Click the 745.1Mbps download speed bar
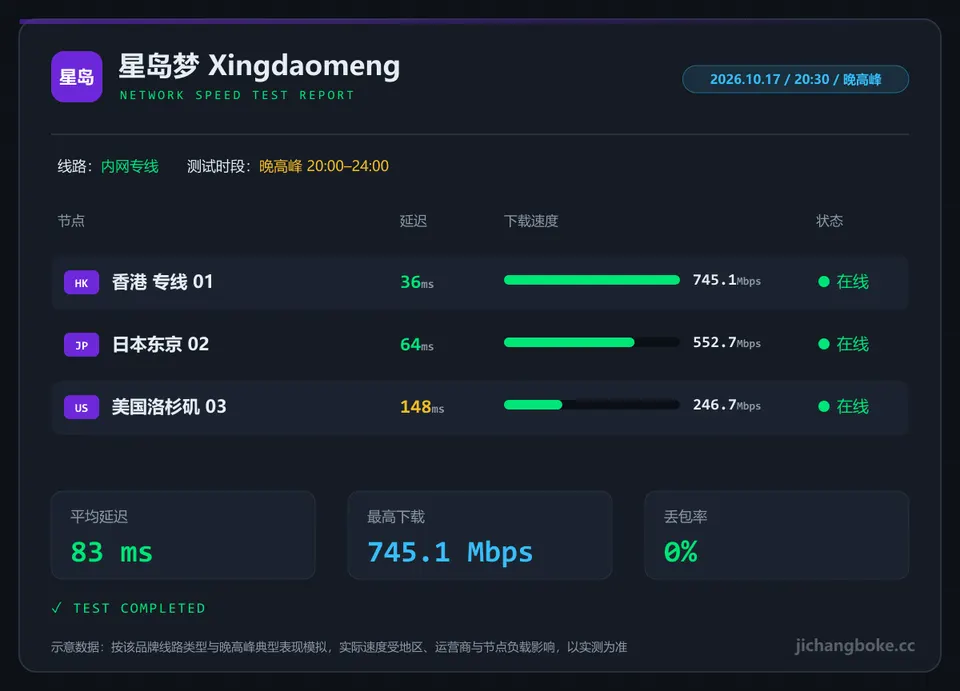 click(591, 280)
